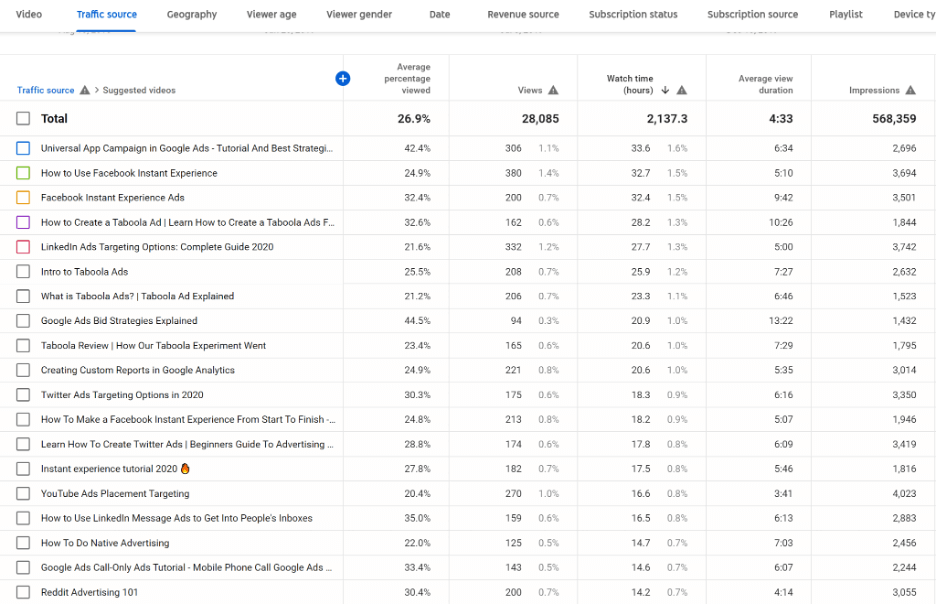Click the fire emoji in Instant experience tutorial row

coord(185,469)
